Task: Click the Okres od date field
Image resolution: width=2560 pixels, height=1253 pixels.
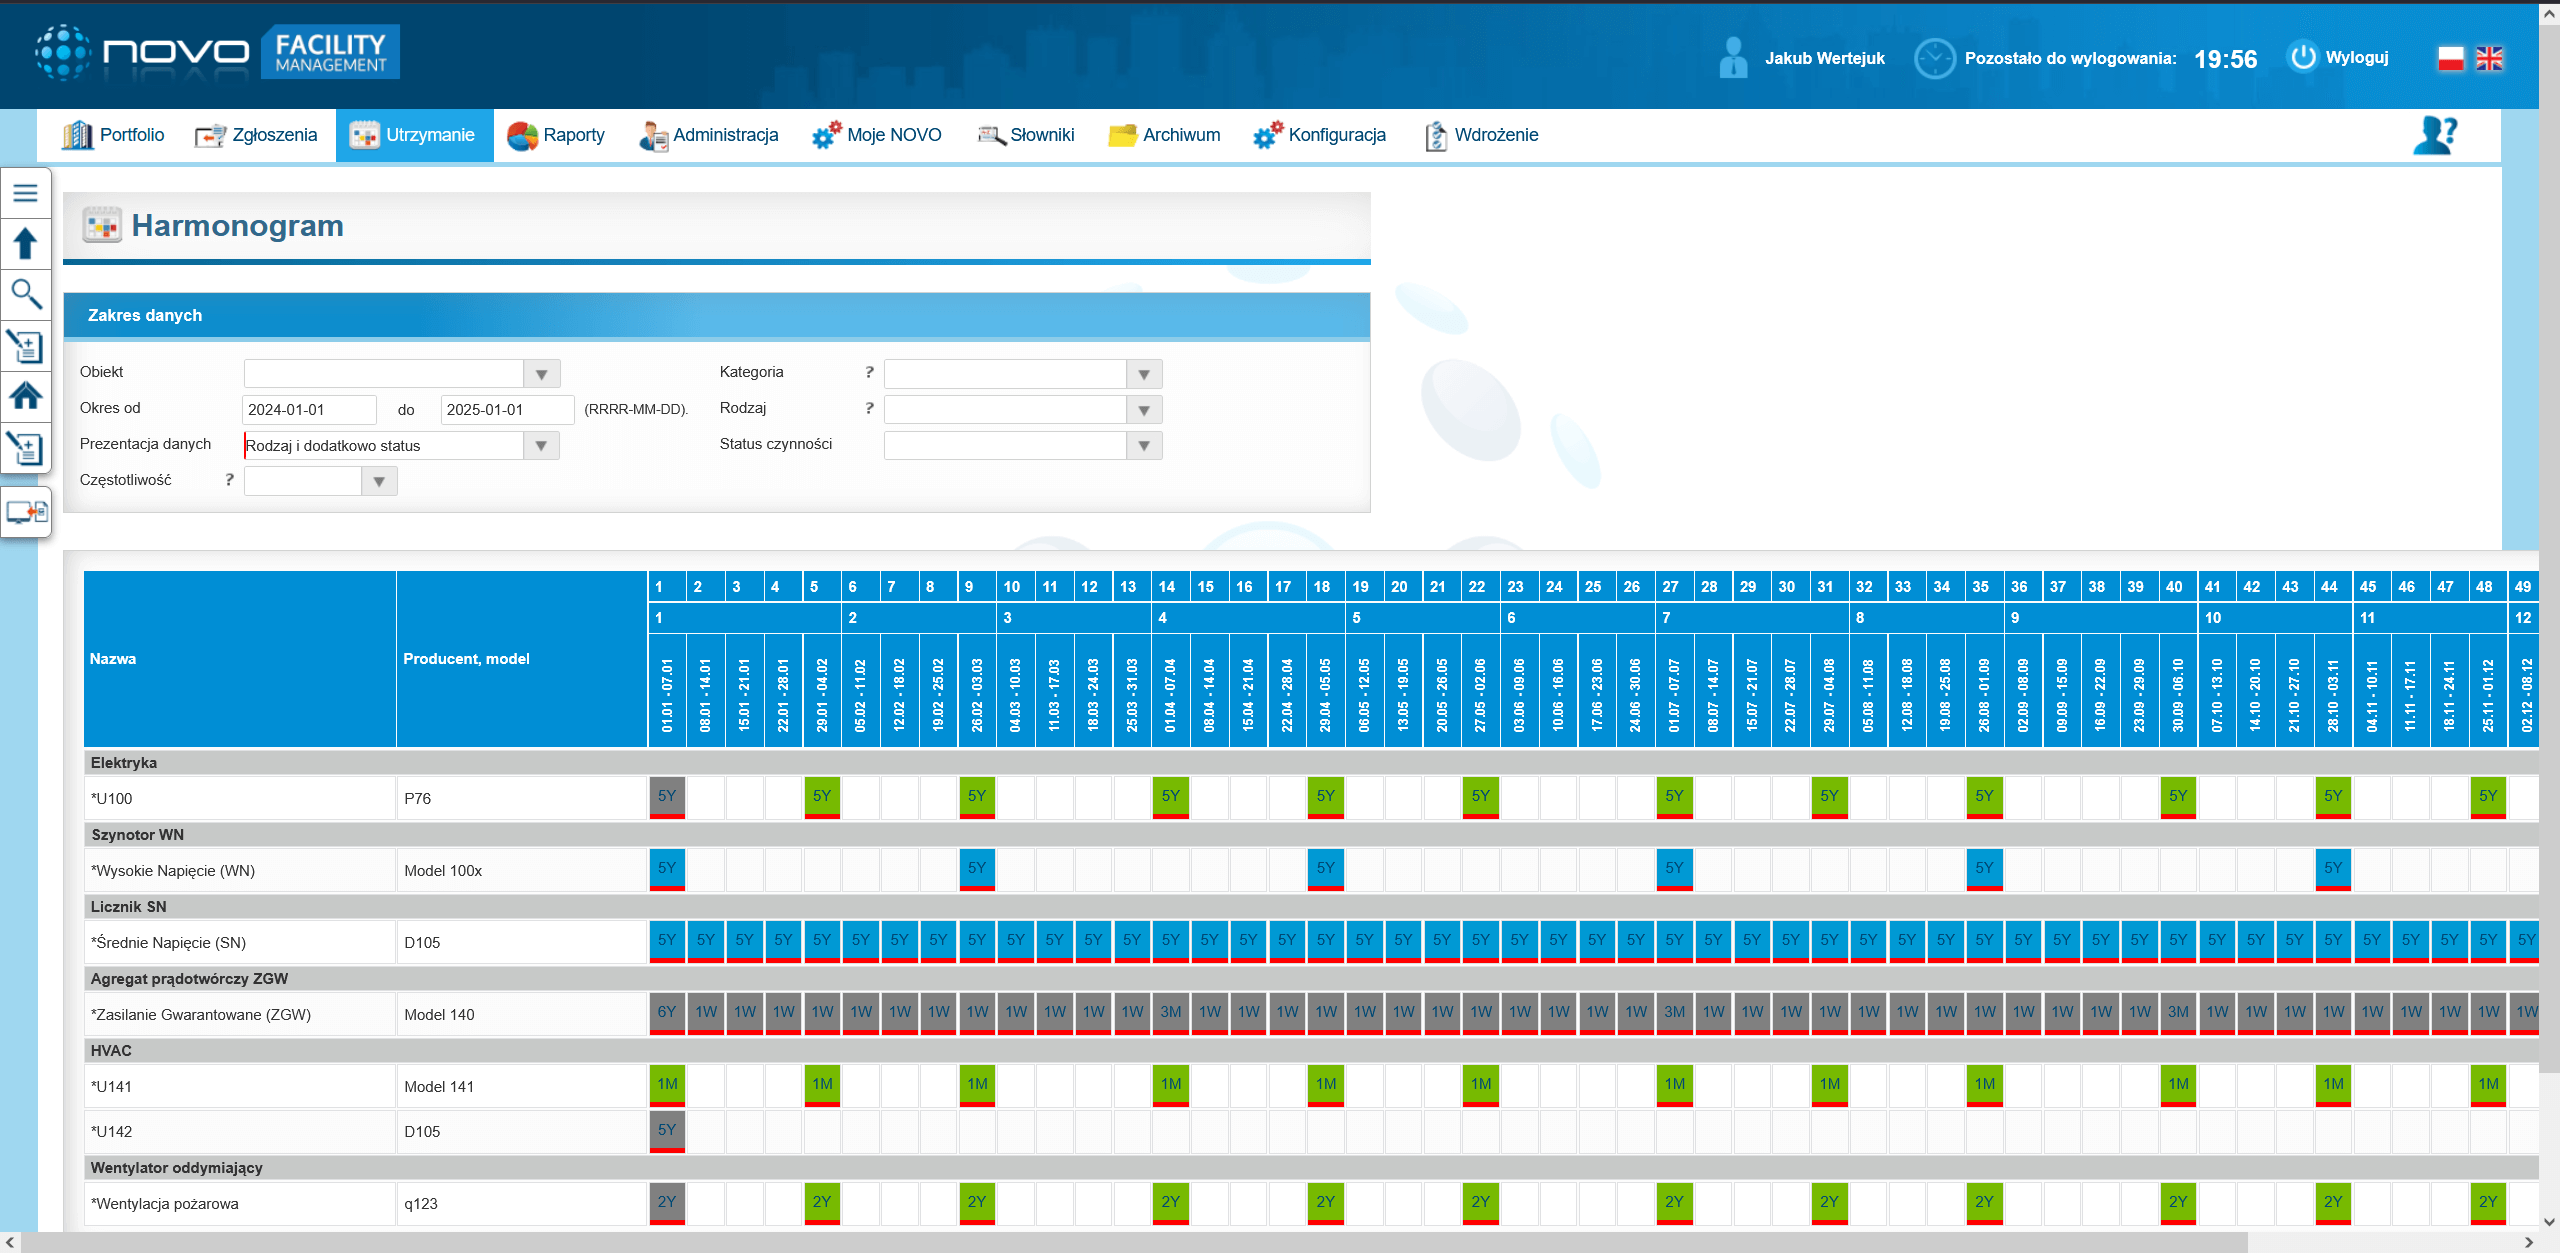Action: point(309,410)
